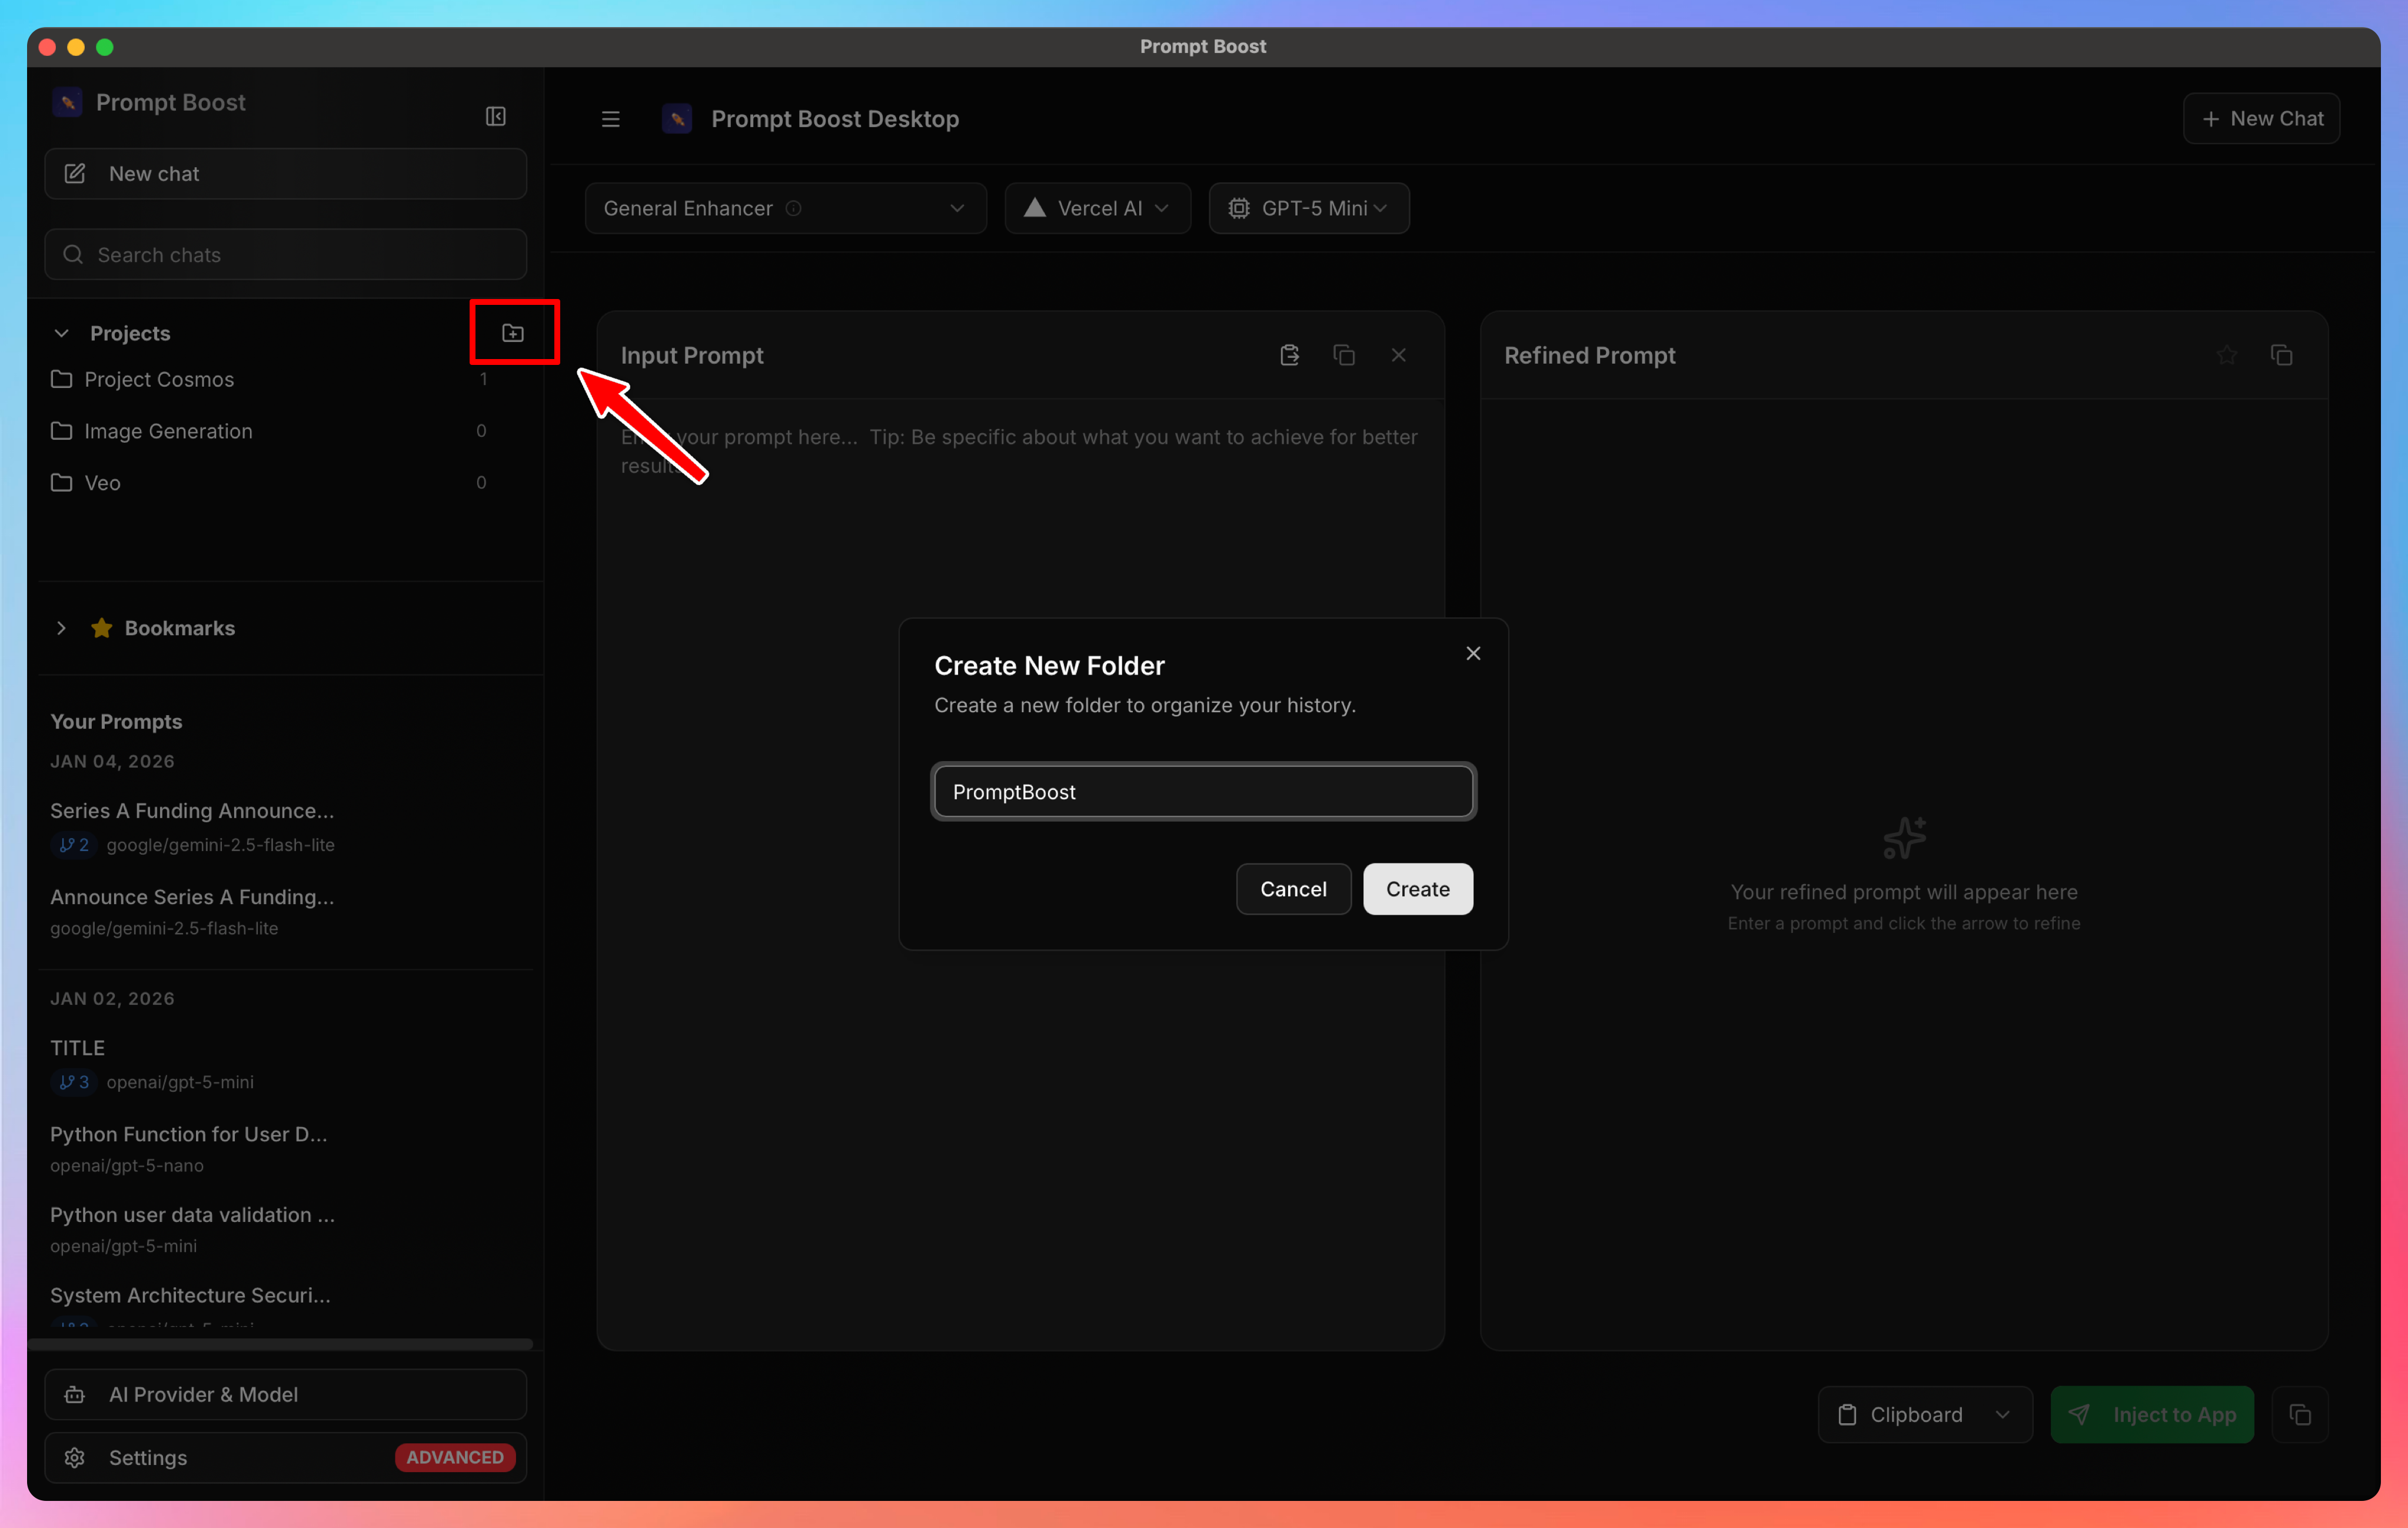Expand the Bookmarks section
The image size is (2408, 1528).
(61, 628)
